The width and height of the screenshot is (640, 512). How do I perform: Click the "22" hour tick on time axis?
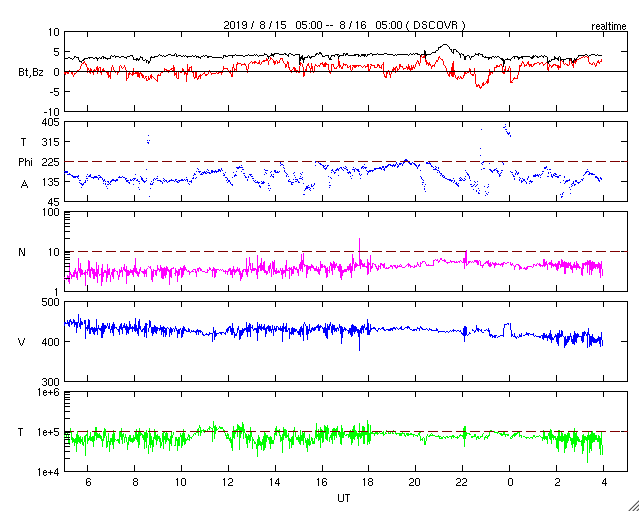[x=463, y=482]
